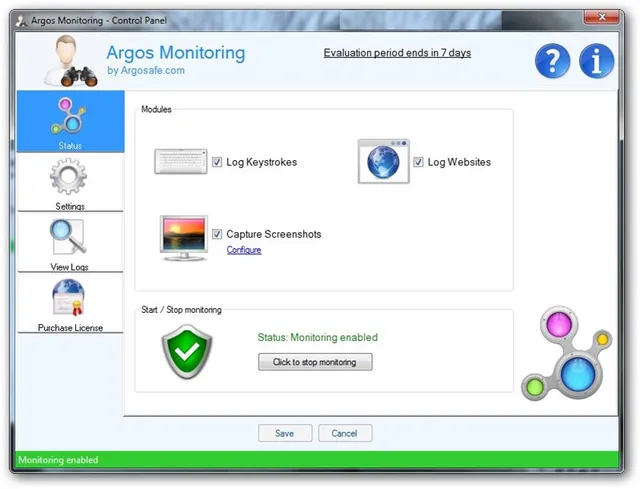Click the globe Log Websites icon
Screen dimensions: 640x489
383,162
